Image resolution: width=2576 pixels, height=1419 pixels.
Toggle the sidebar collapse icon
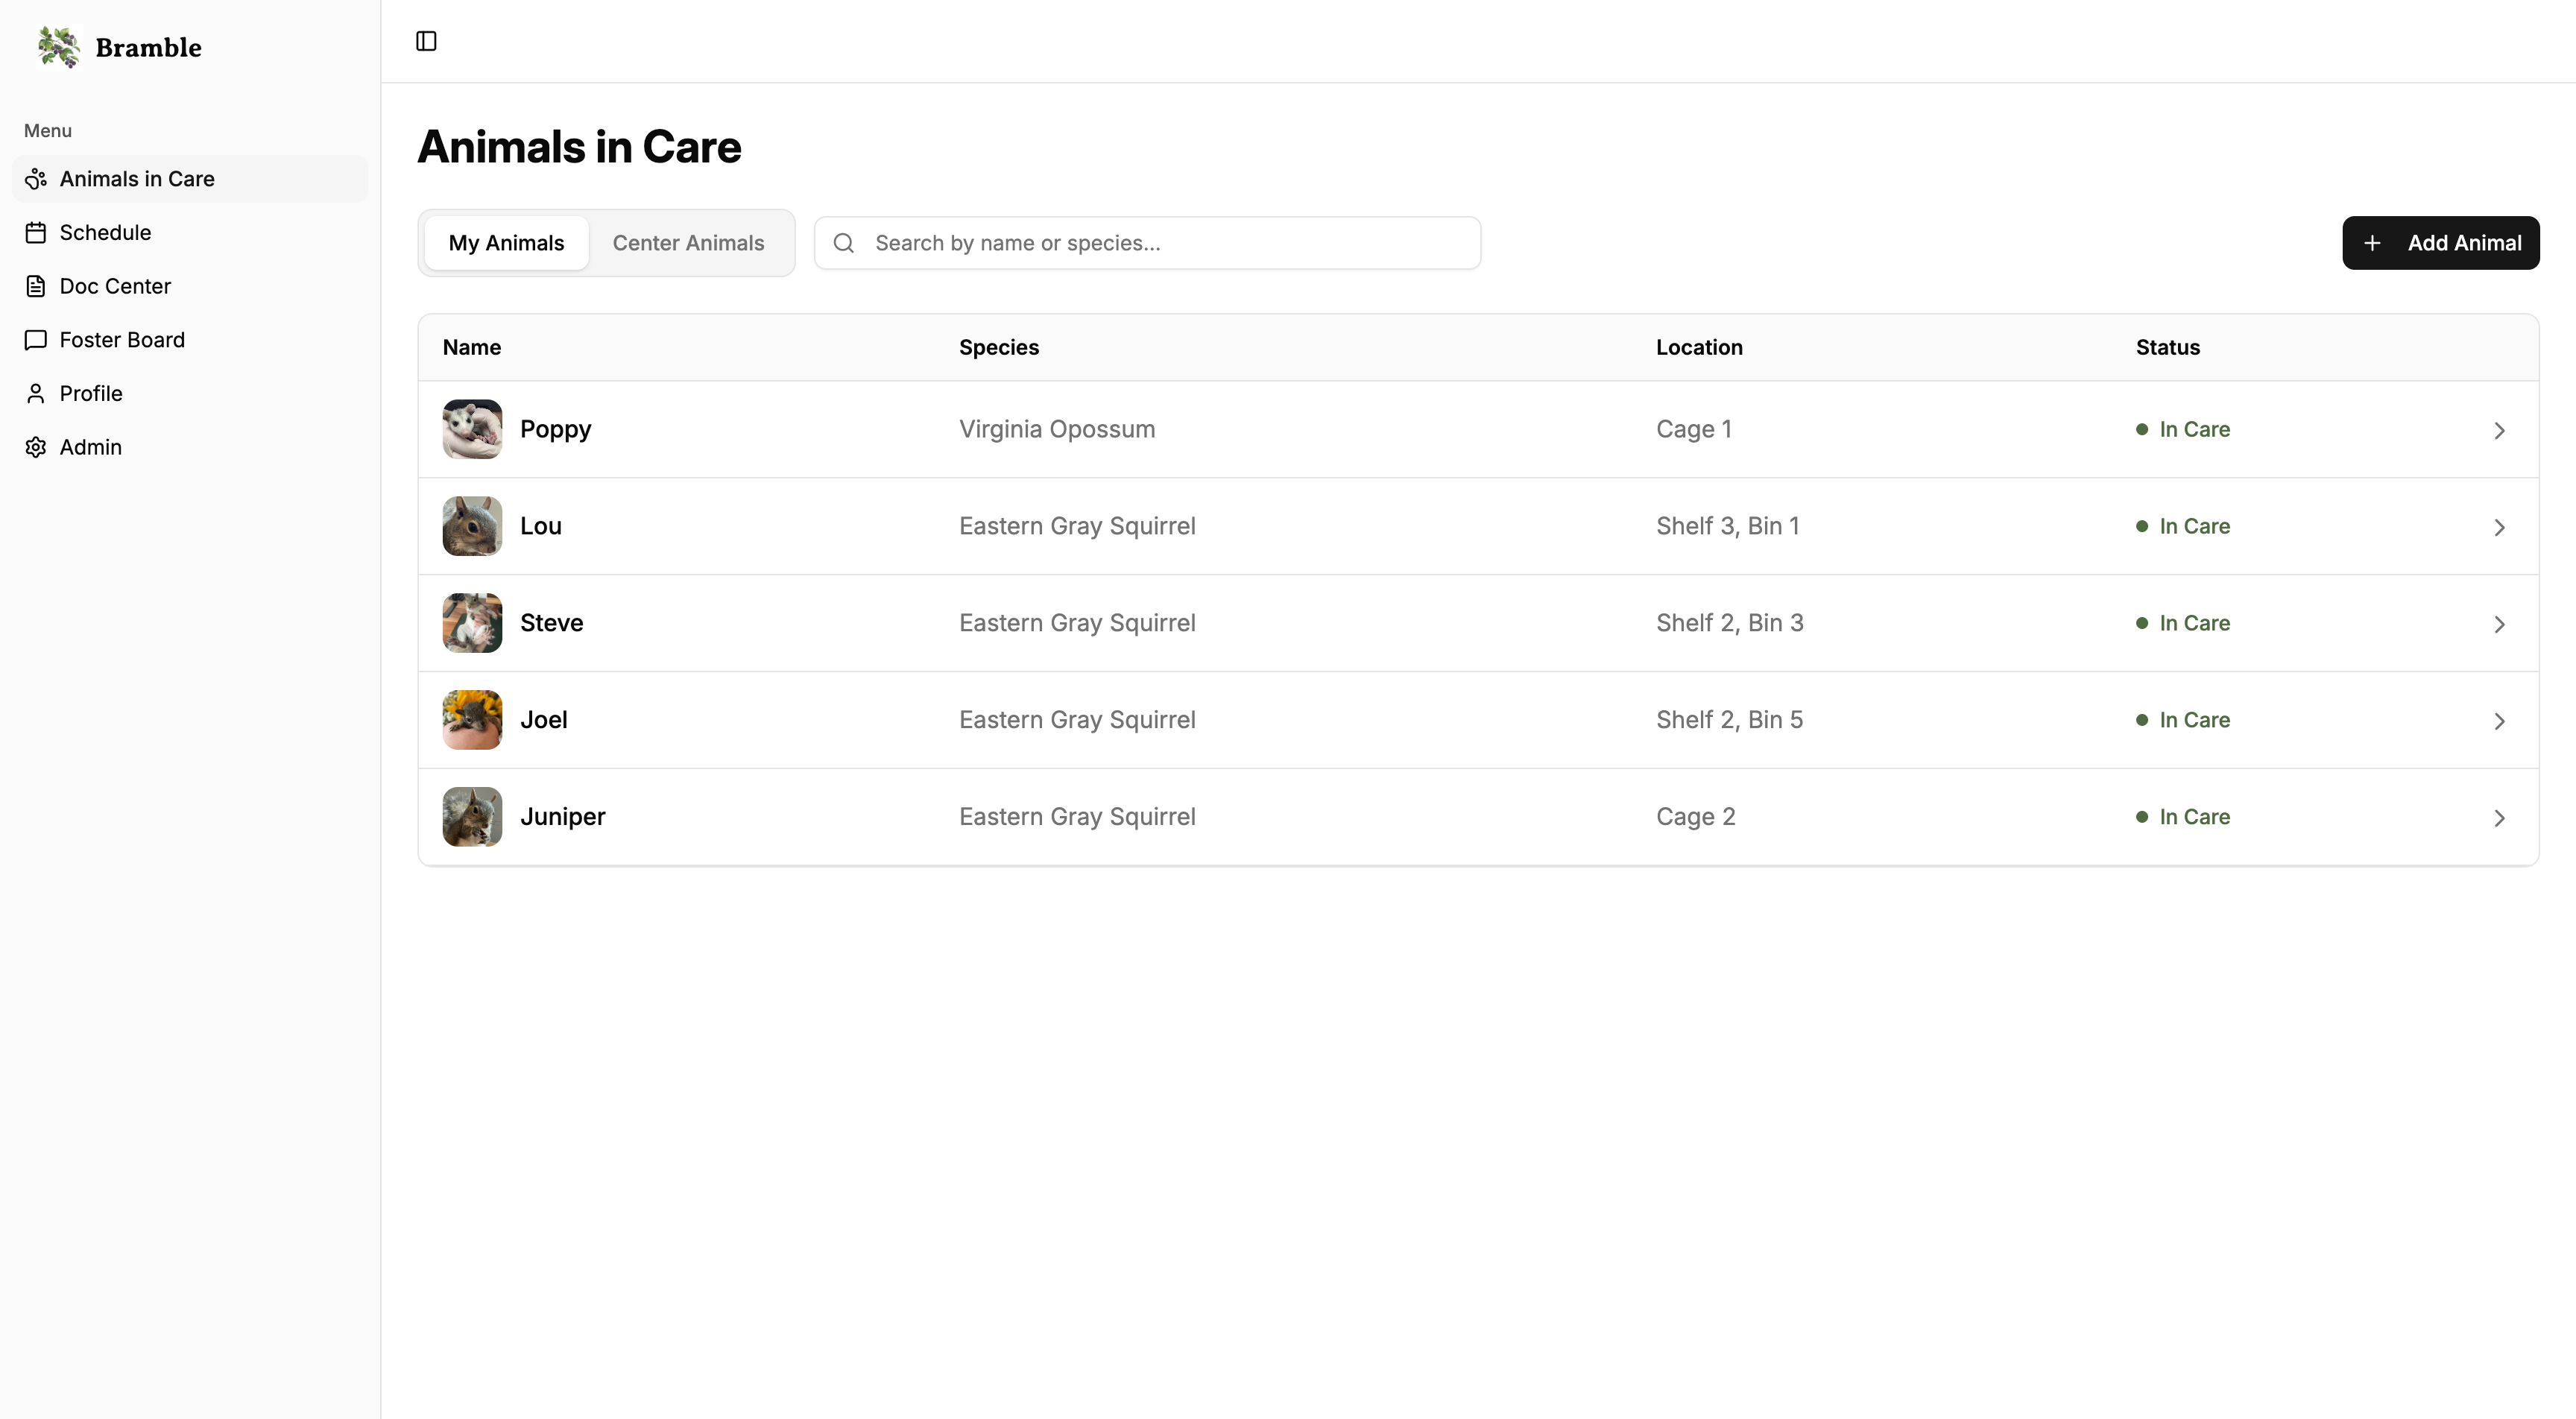426,42
